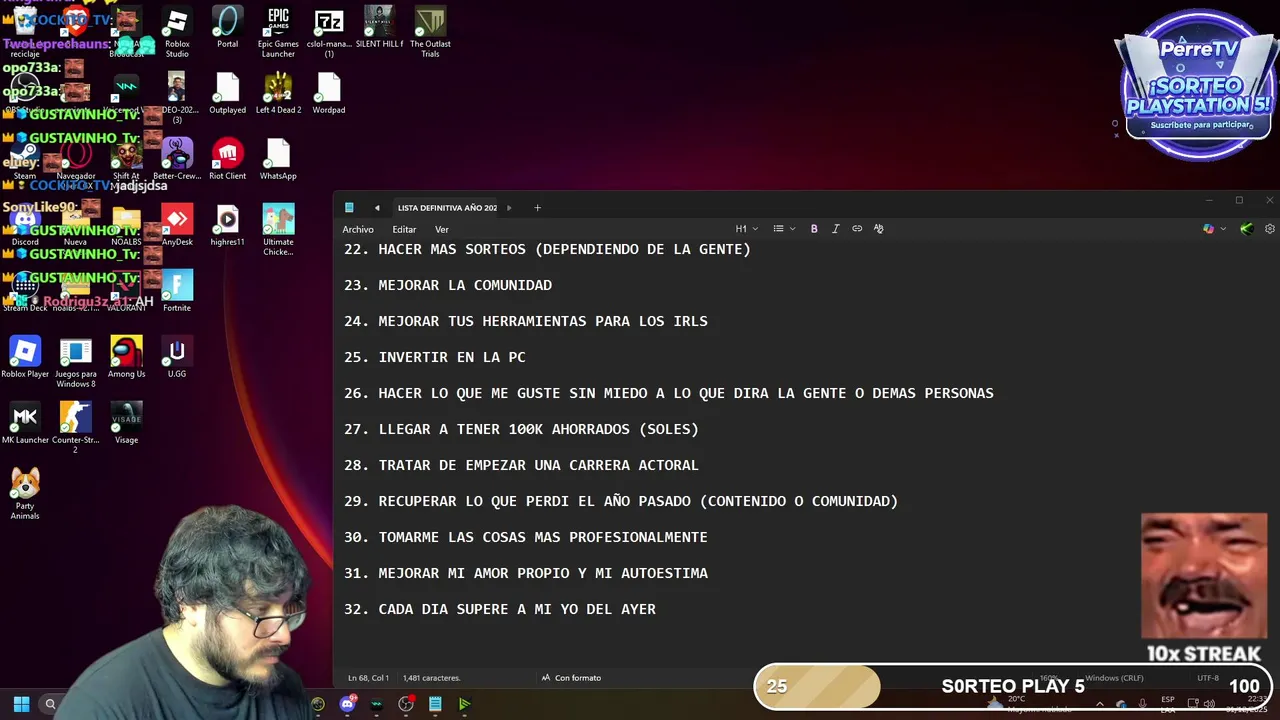The height and width of the screenshot is (720, 1280).
Task: Open the list style dropdown
Action: (784, 229)
